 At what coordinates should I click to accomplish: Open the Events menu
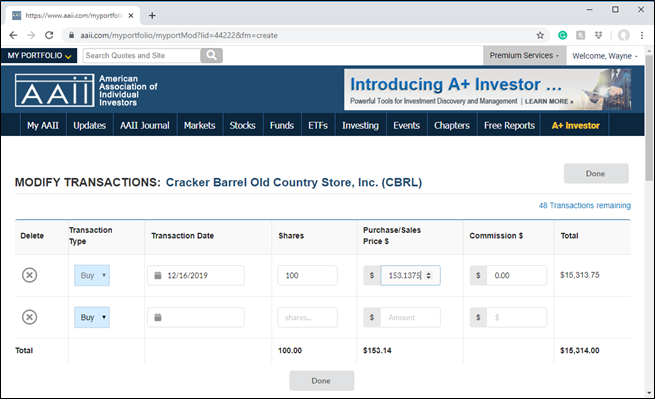(406, 125)
